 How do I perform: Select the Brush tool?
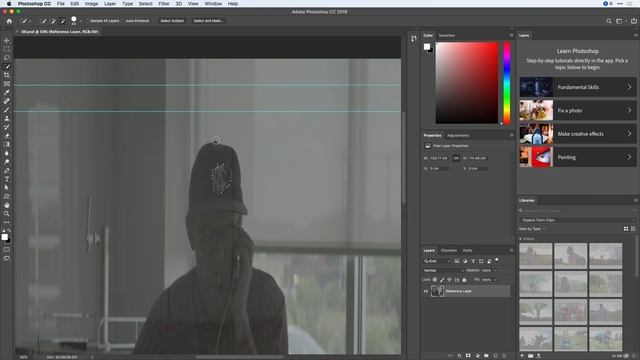pyautogui.click(x=7, y=110)
